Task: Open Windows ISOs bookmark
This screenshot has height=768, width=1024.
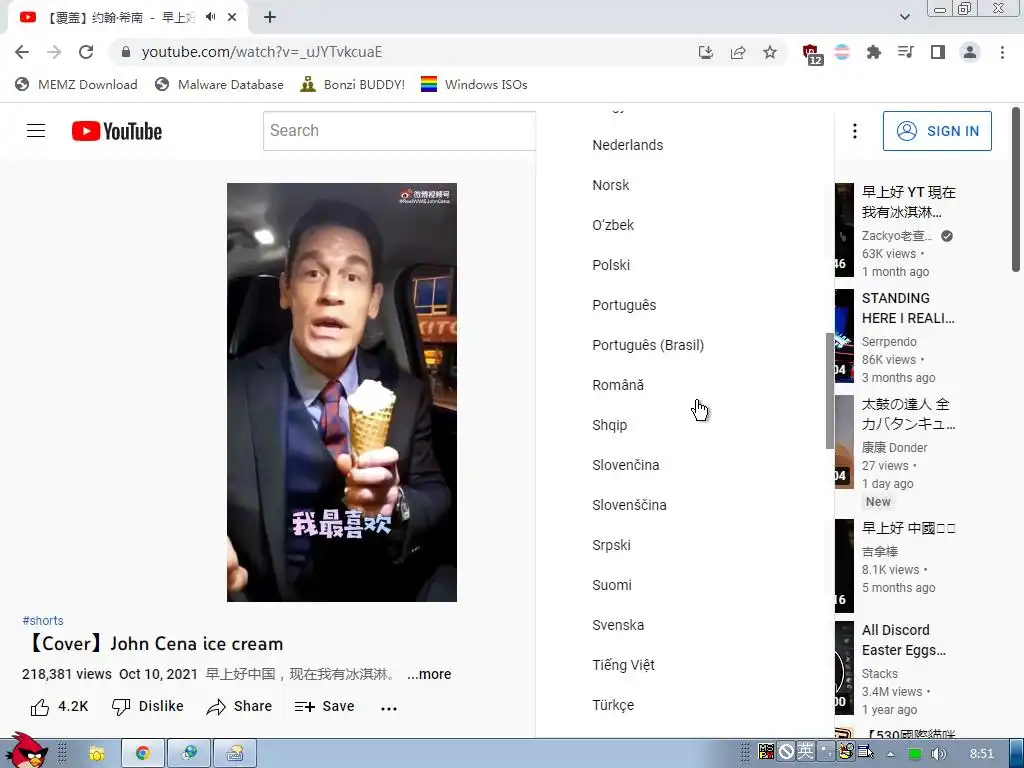Action: pyautogui.click(x=473, y=84)
